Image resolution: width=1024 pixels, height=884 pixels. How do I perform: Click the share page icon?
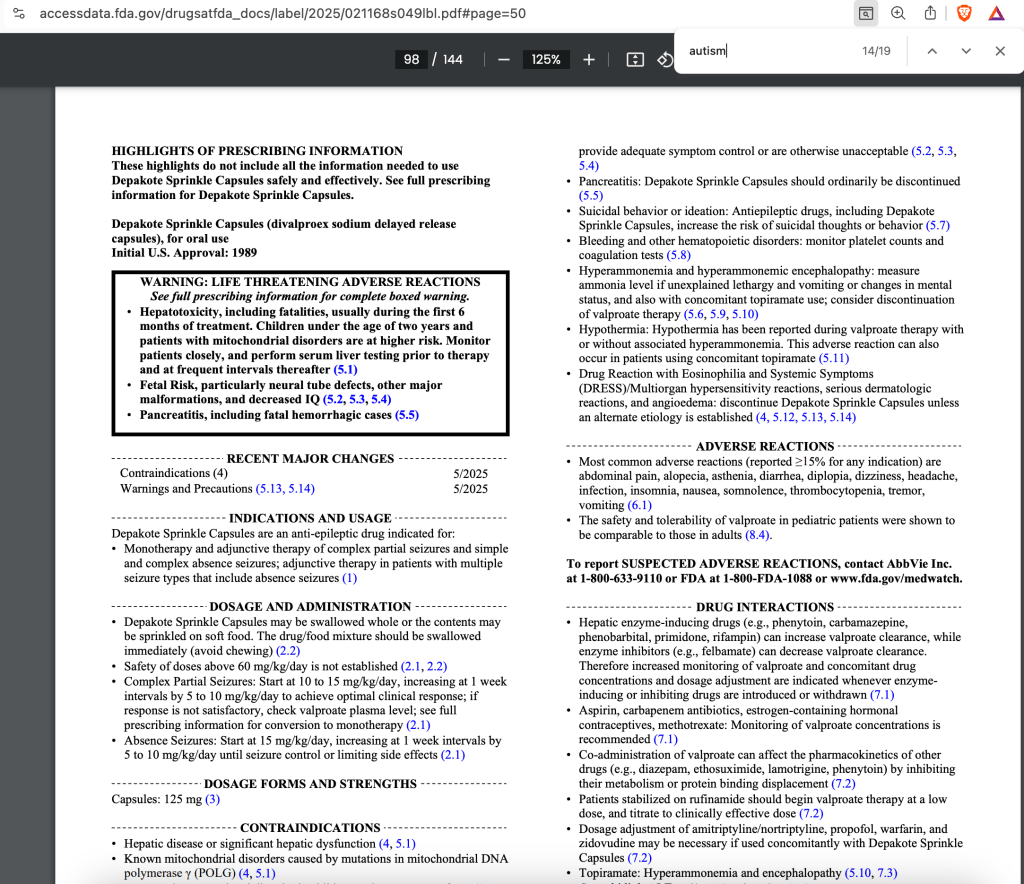point(930,14)
